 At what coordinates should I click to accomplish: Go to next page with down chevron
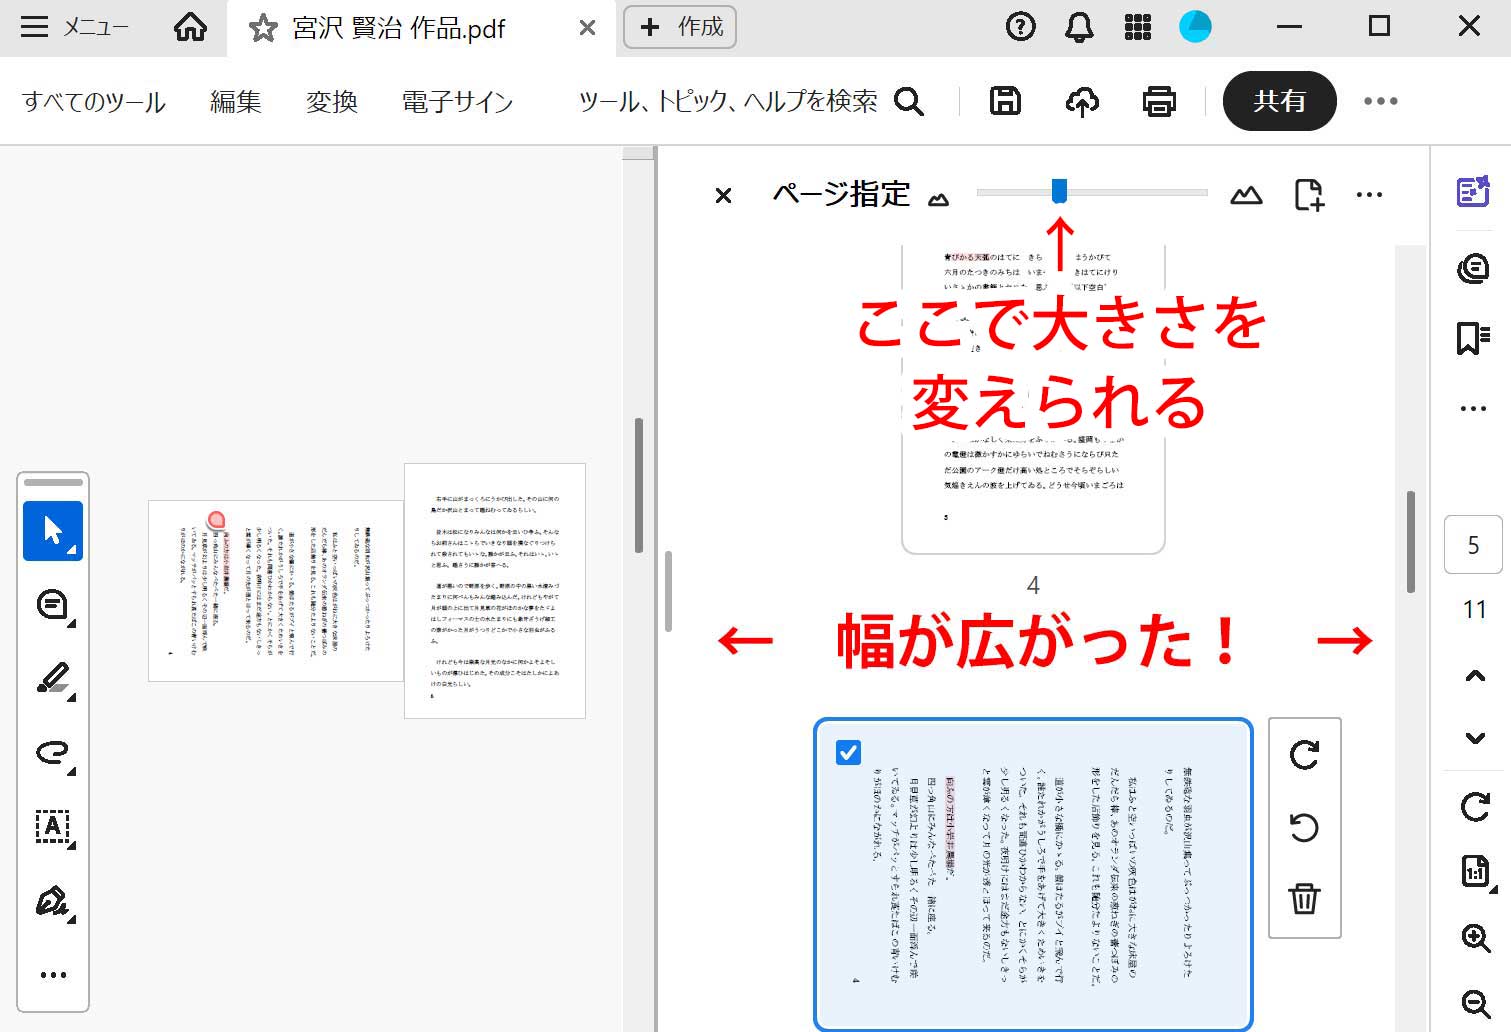[x=1475, y=739]
